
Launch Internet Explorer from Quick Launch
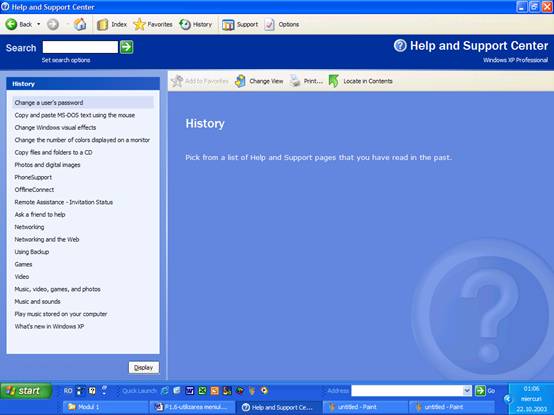[165, 391]
